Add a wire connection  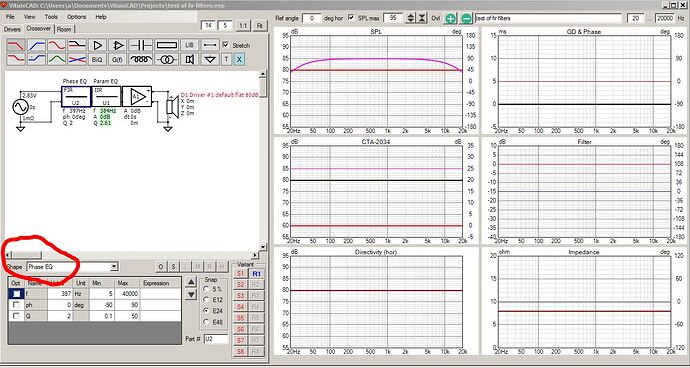(210, 45)
